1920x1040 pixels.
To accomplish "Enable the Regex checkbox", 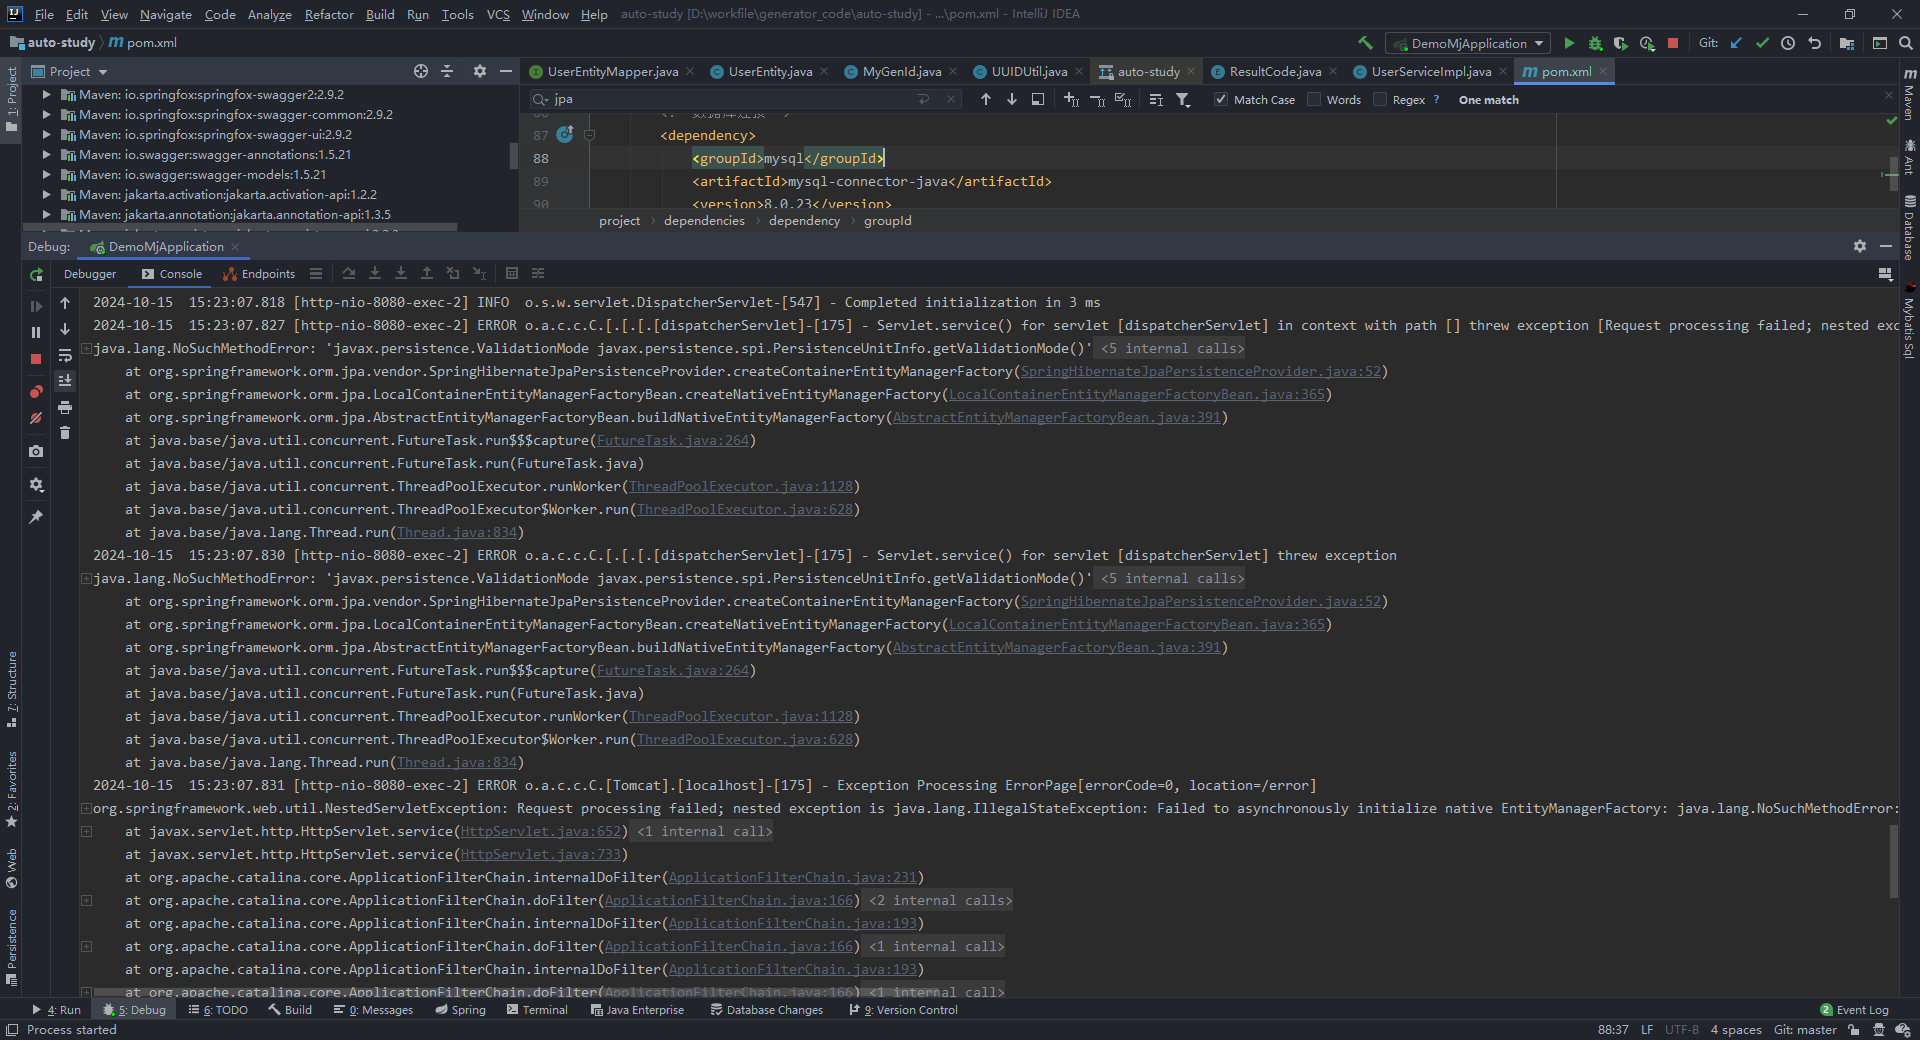I will 1380,99.
